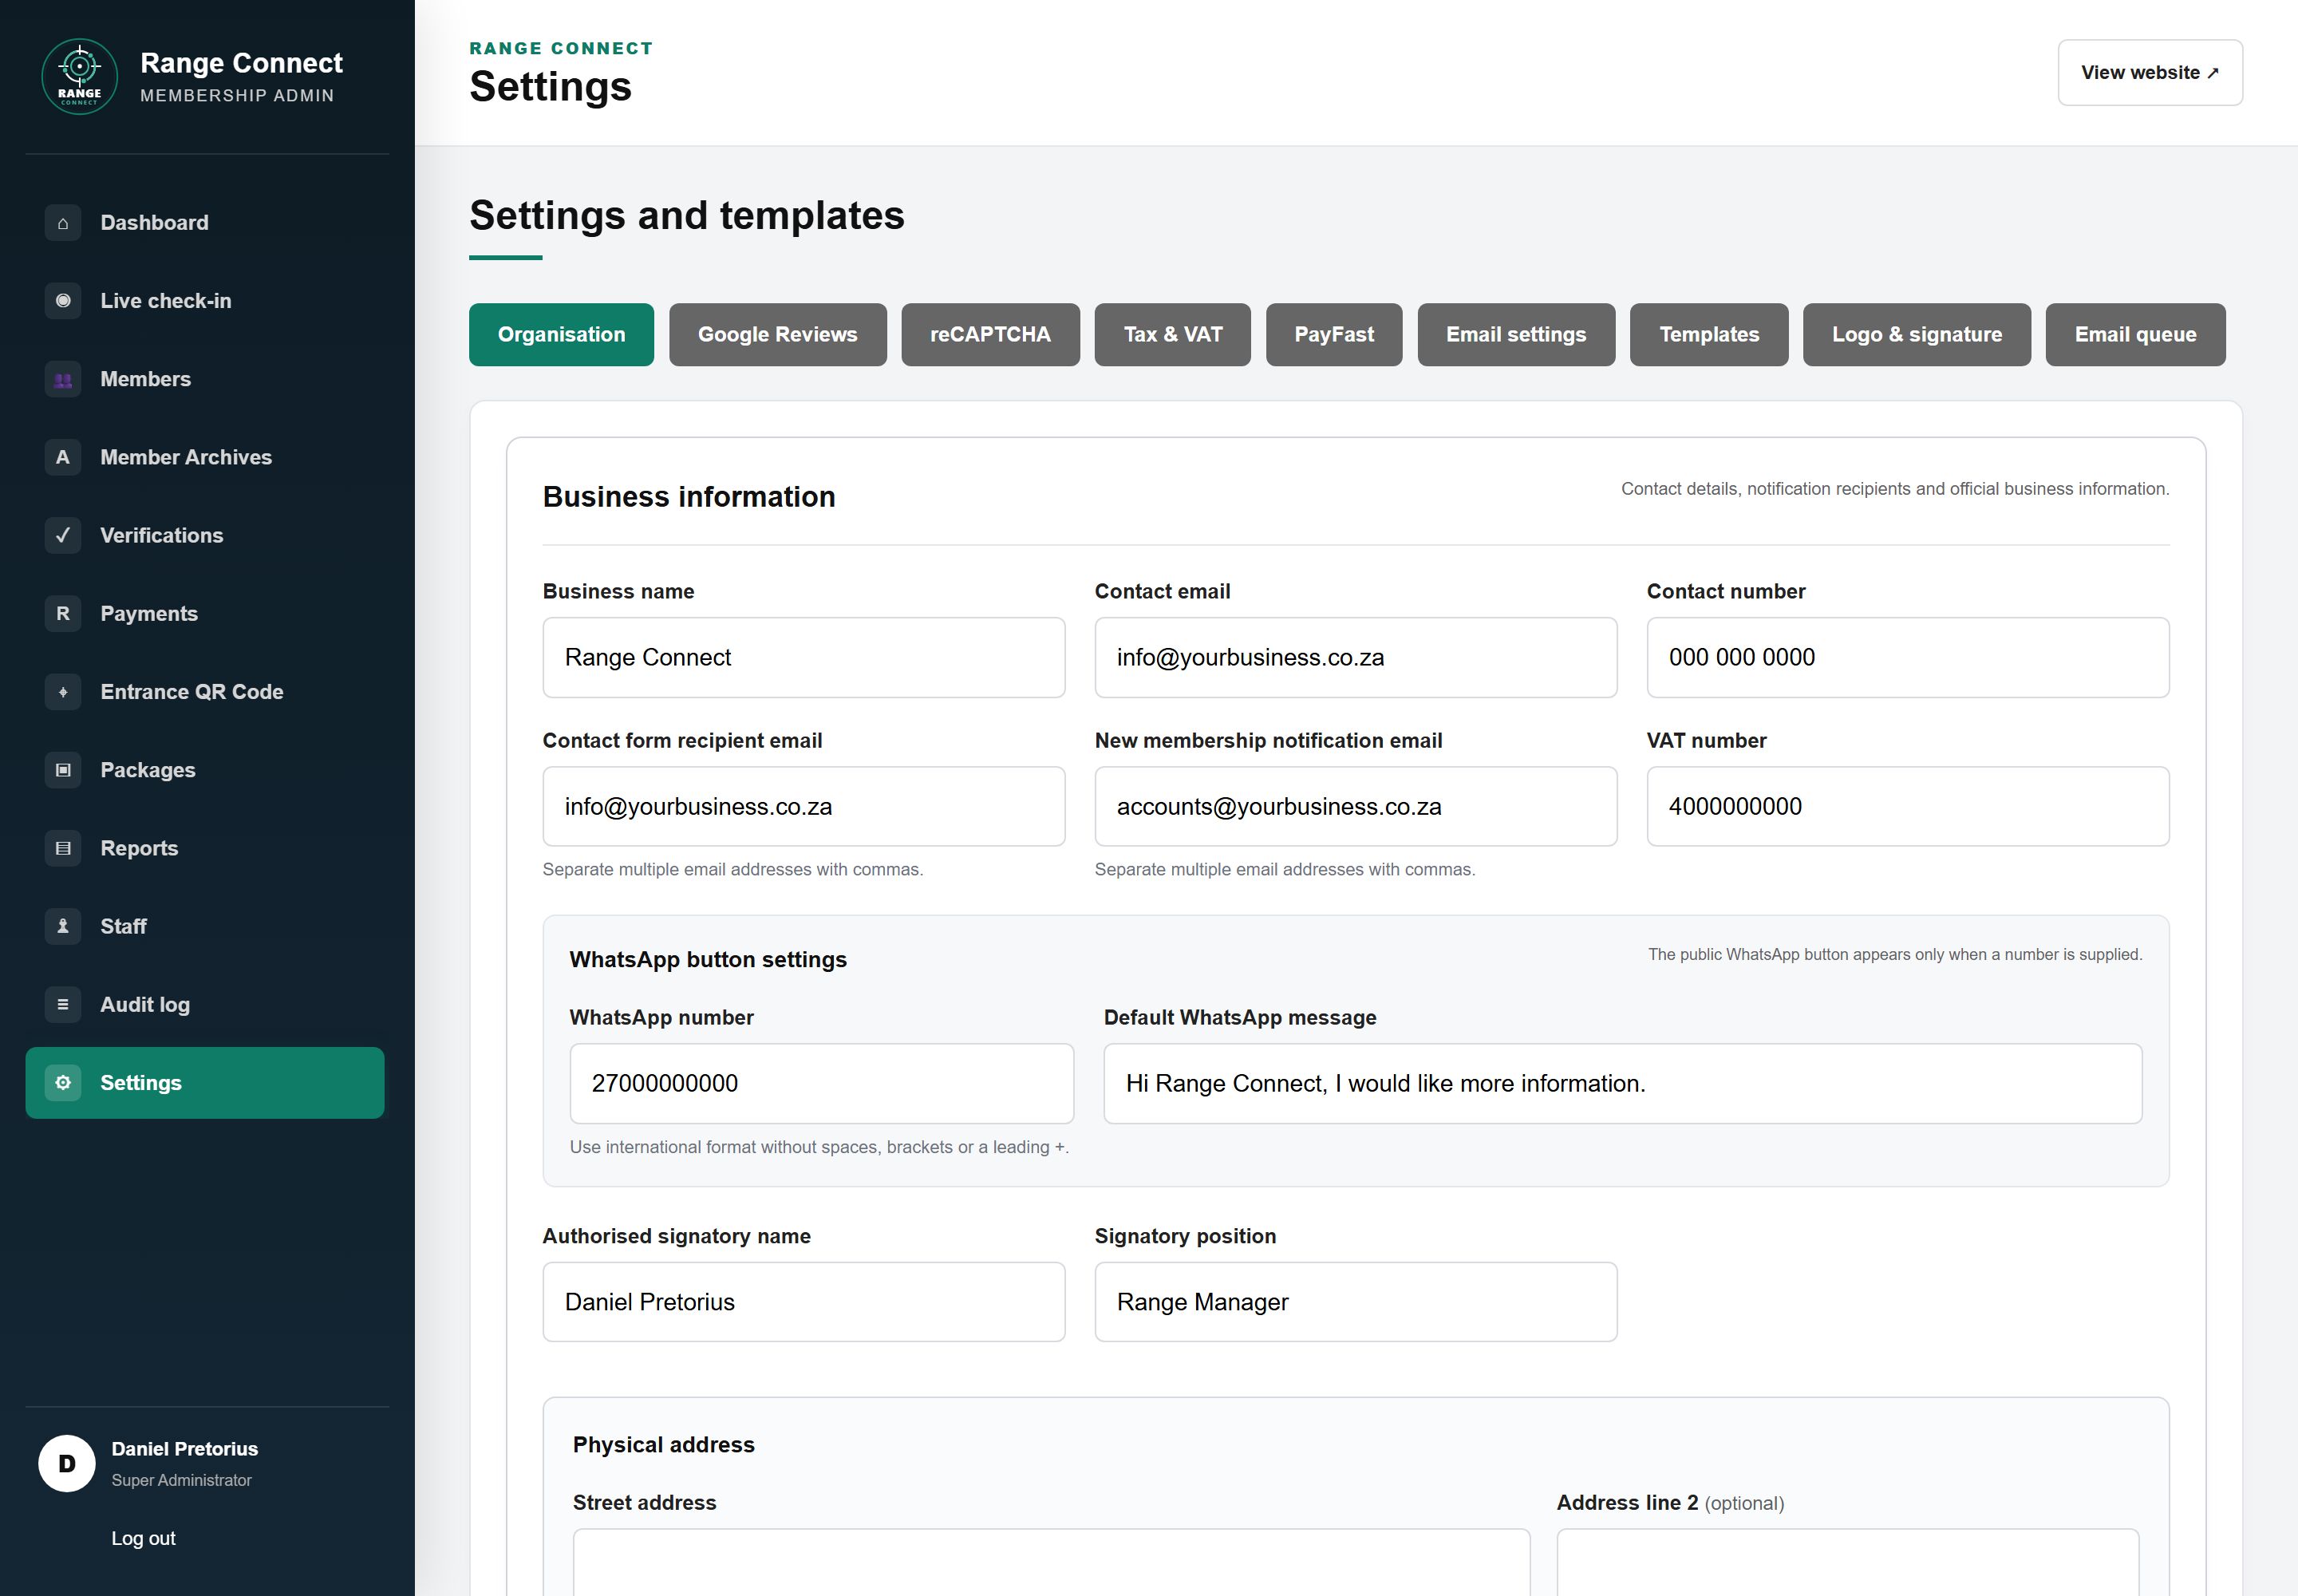This screenshot has width=2298, height=1596.
Task: Click the Super Administrator role text
Action: click(x=181, y=1480)
